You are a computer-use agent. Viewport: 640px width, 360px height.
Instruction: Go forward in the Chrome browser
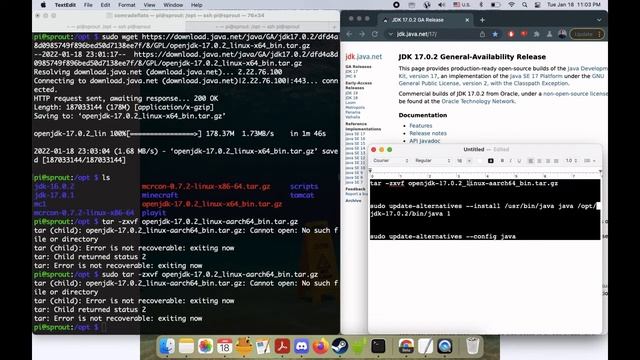(362, 34)
